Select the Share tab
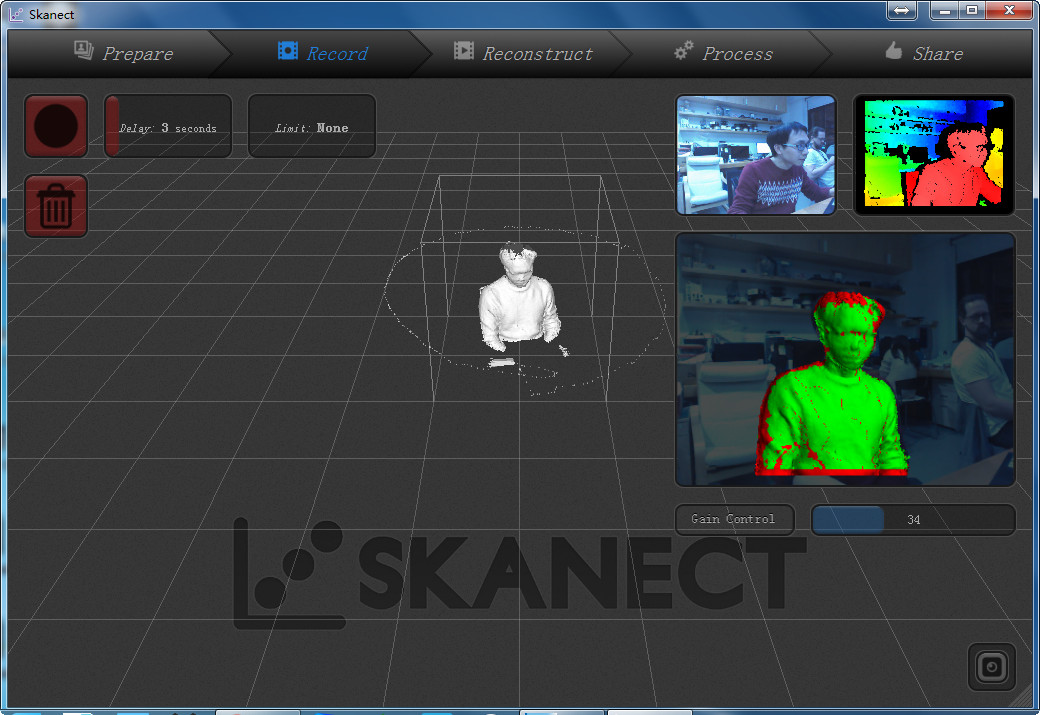Image resolution: width=1040 pixels, height=715 pixels. [924, 53]
